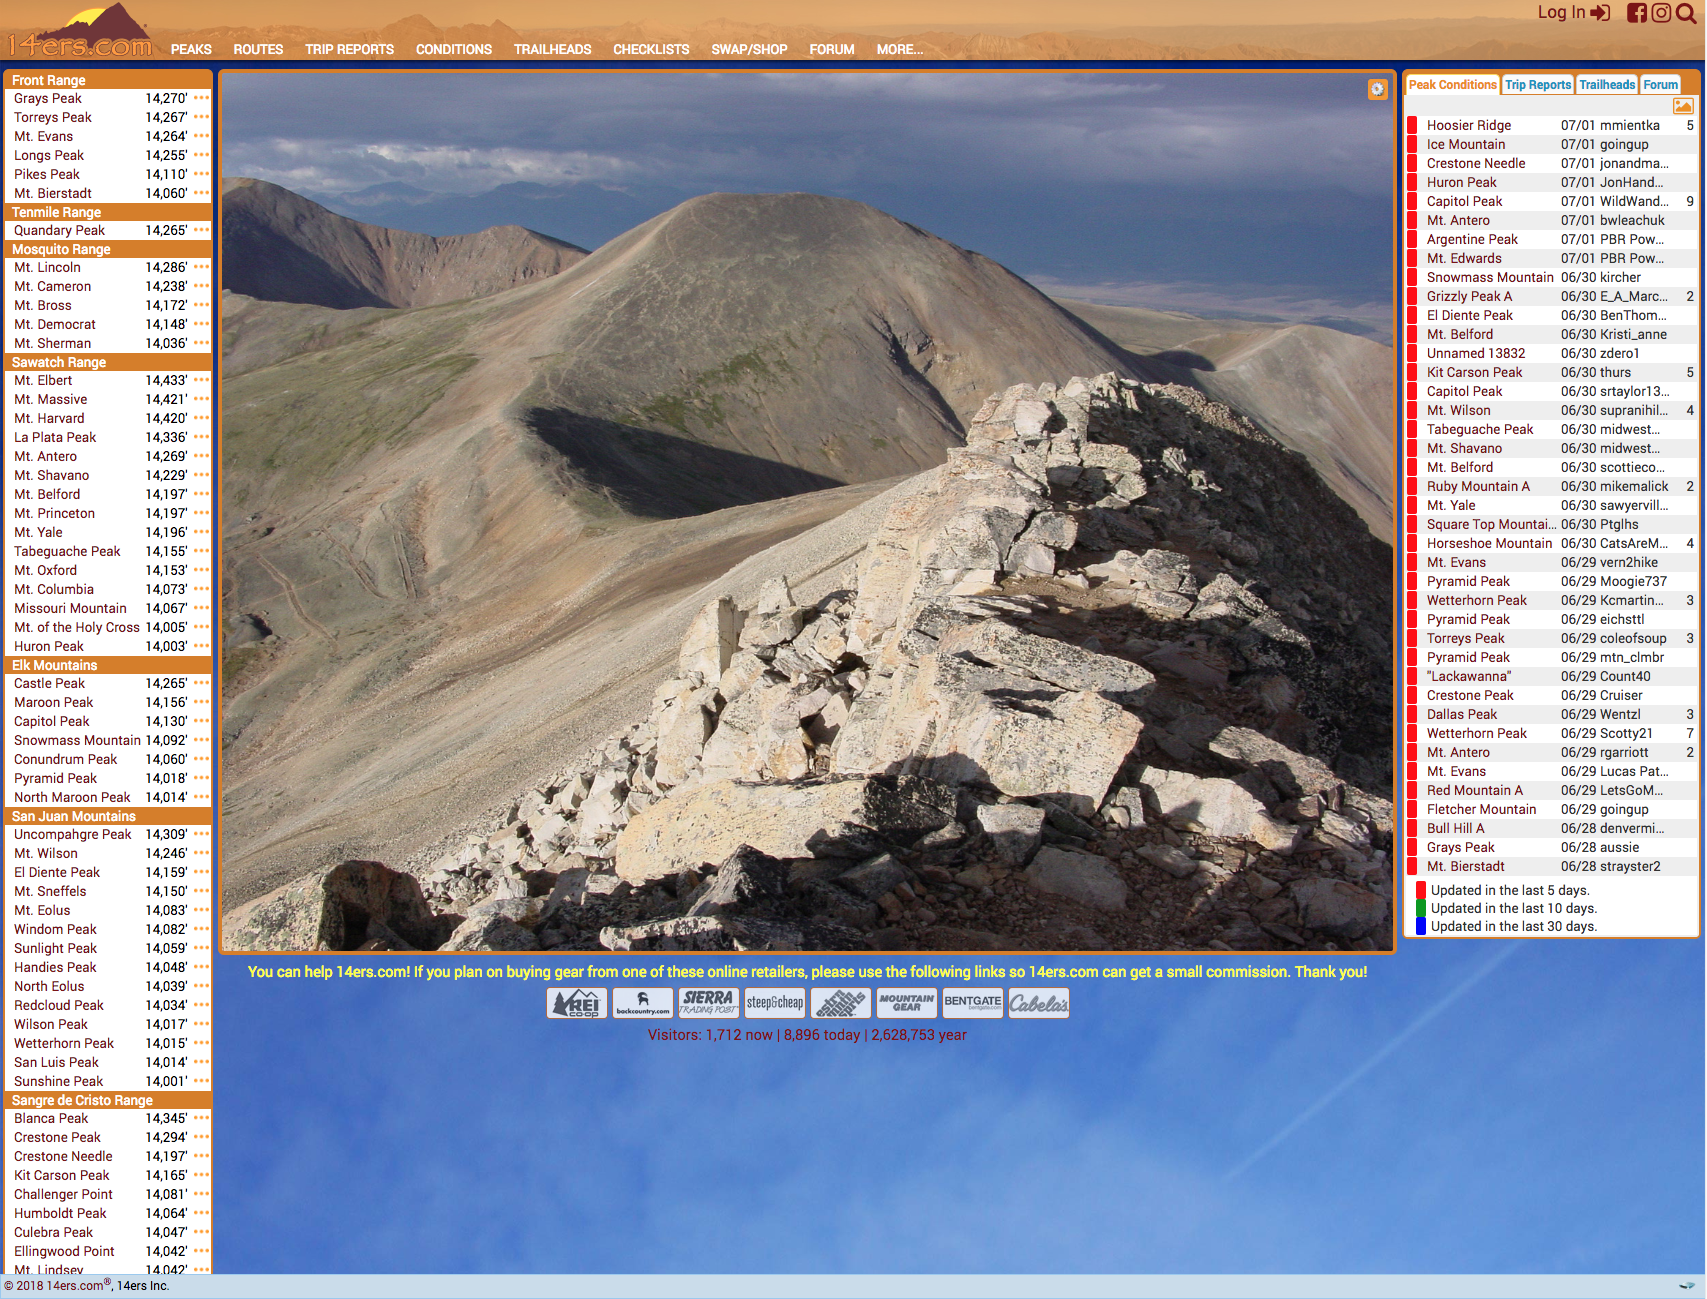Open the SWAP/SHOP menu

point(749,49)
